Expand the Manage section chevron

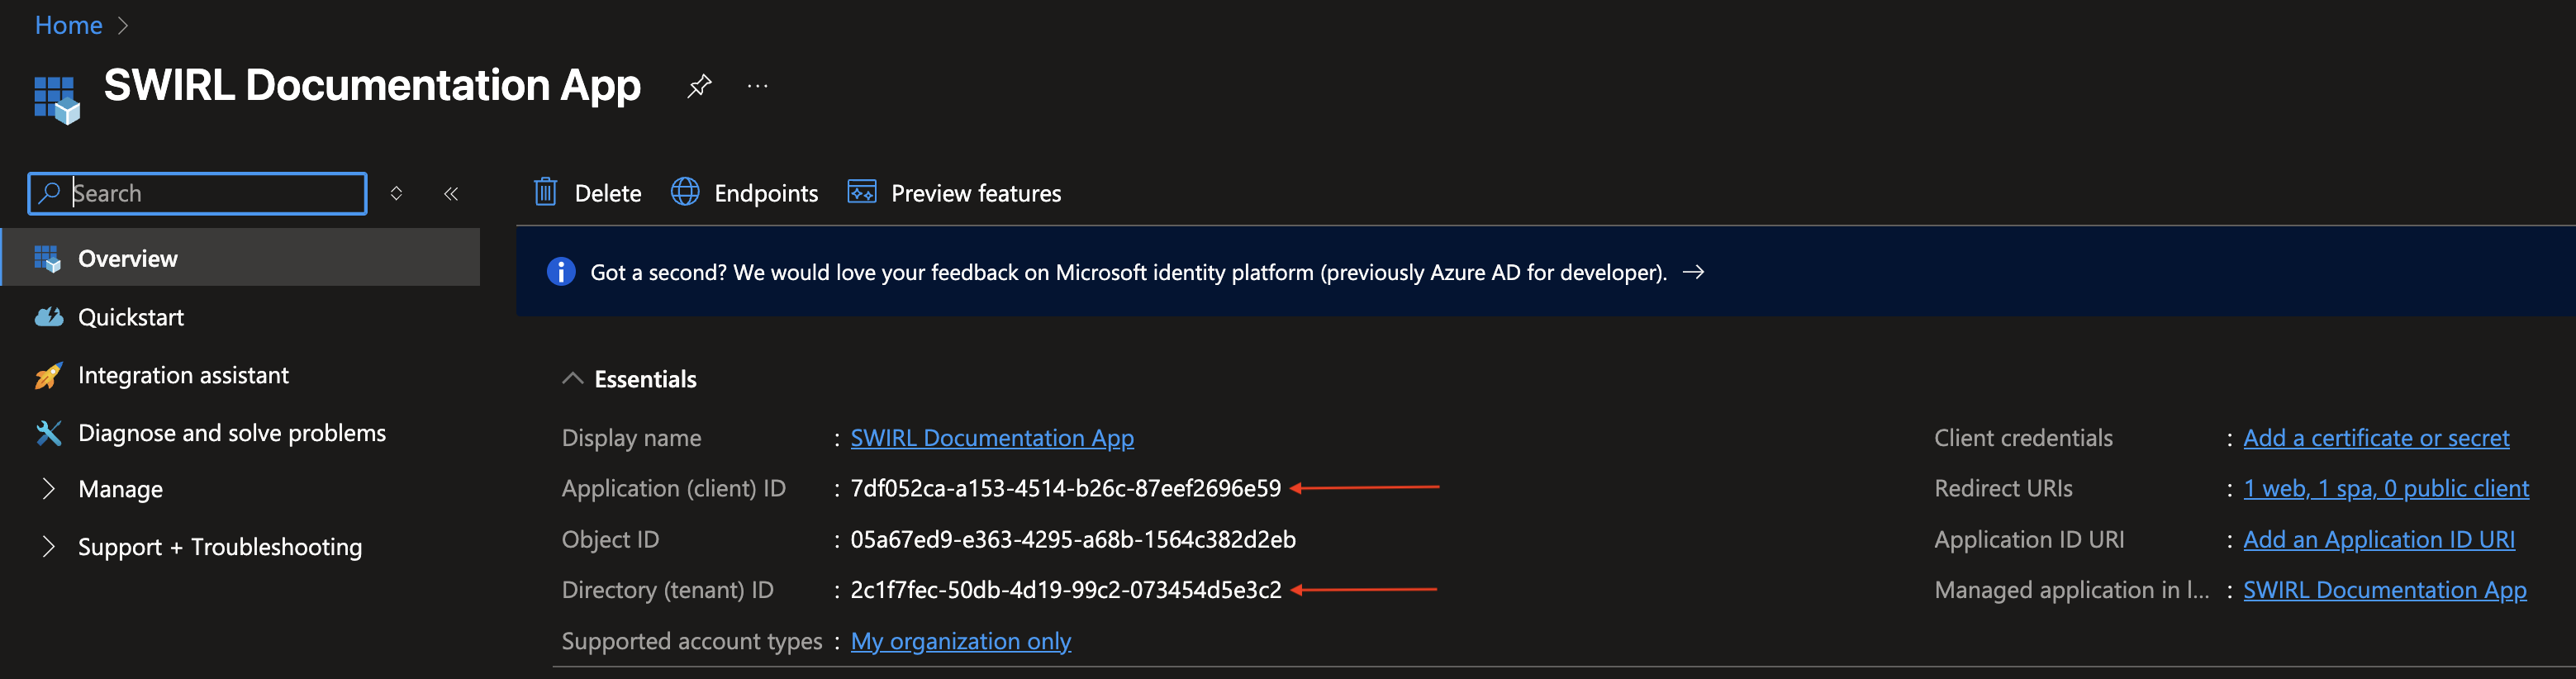(48, 489)
